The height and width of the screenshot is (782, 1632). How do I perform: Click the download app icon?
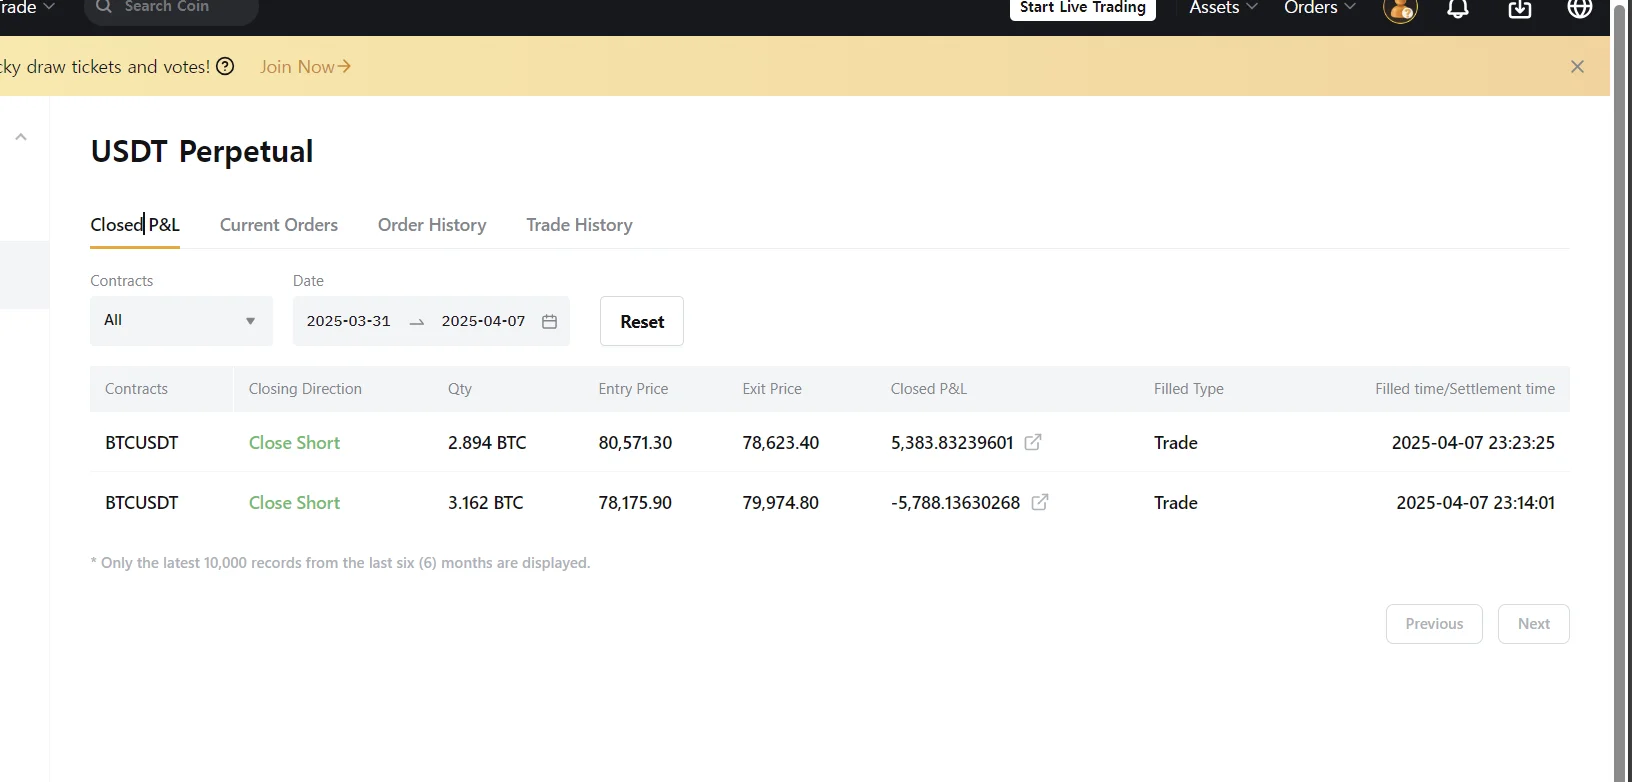1519,9
